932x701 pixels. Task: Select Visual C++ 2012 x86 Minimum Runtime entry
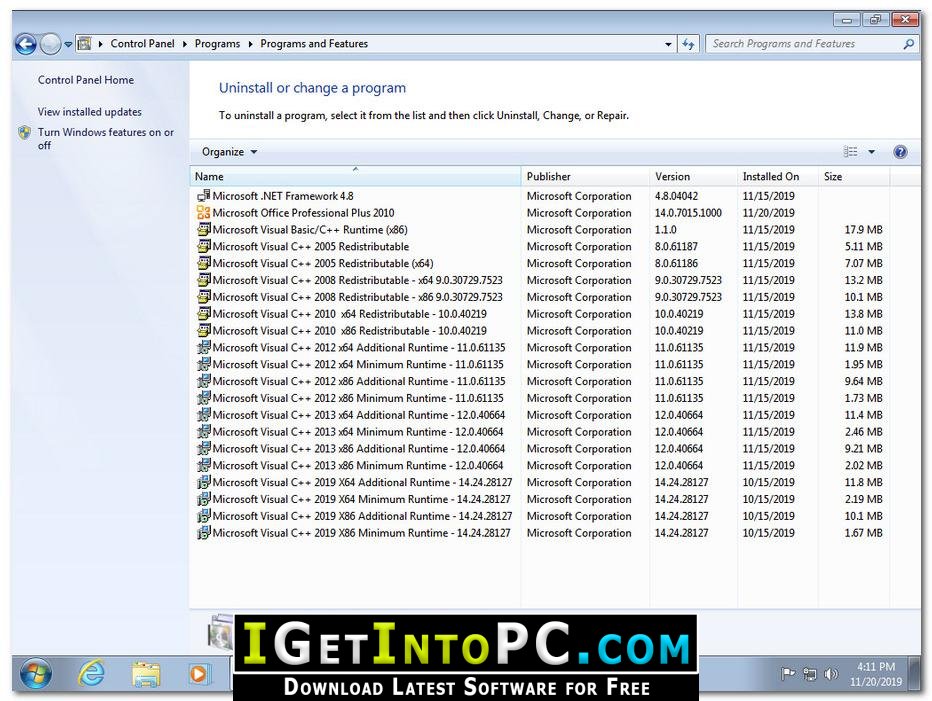[x=358, y=398]
